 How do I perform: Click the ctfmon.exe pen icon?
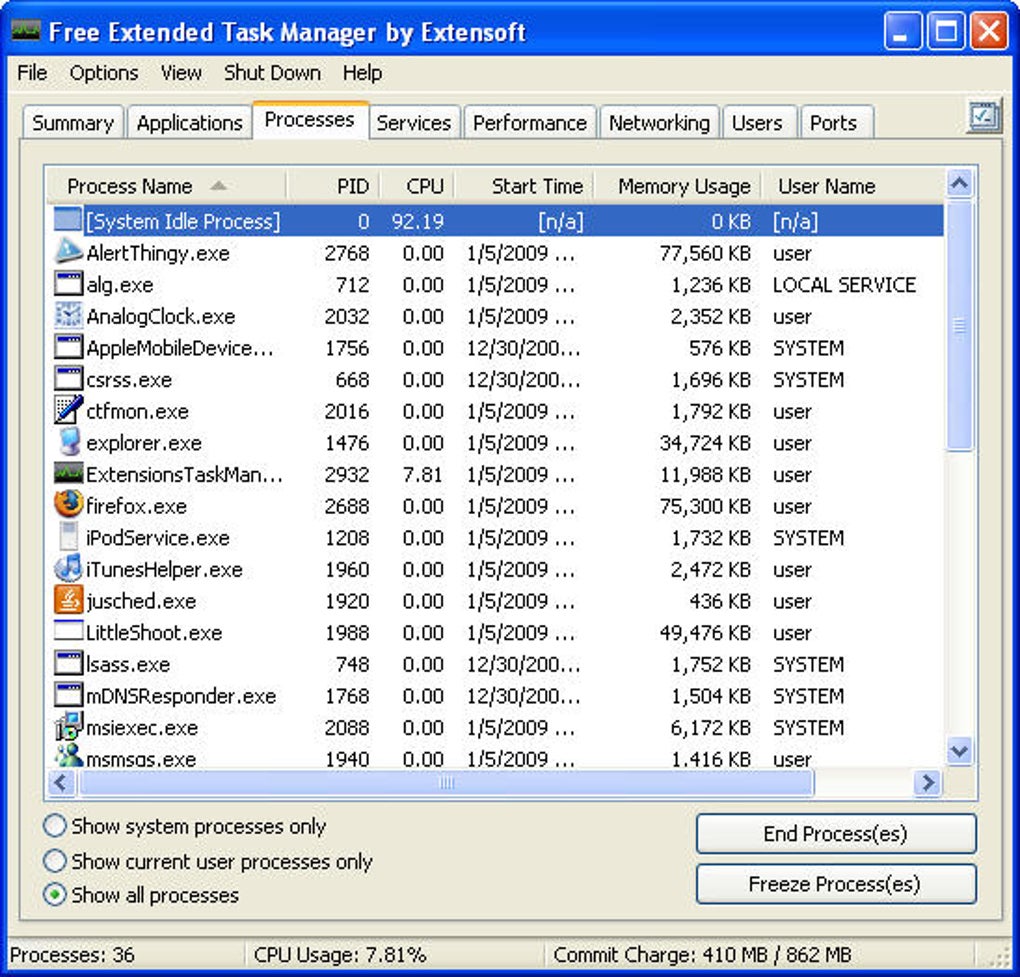click(x=68, y=410)
